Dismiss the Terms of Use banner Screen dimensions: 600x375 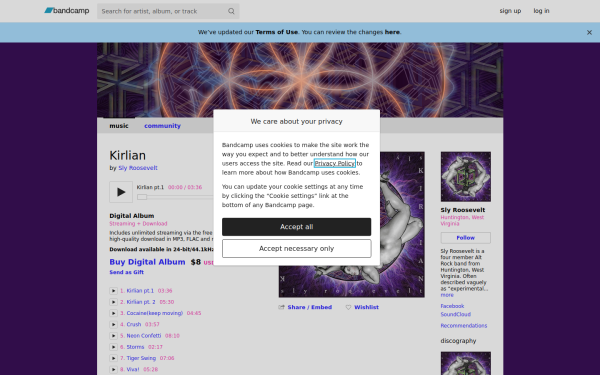pyautogui.click(x=589, y=33)
